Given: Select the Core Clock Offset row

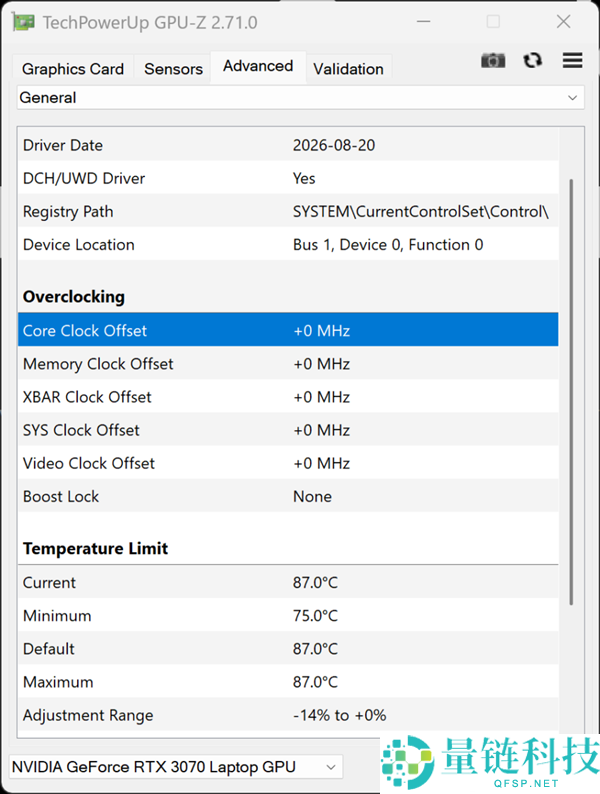Looking at the screenshot, I should click(288, 330).
